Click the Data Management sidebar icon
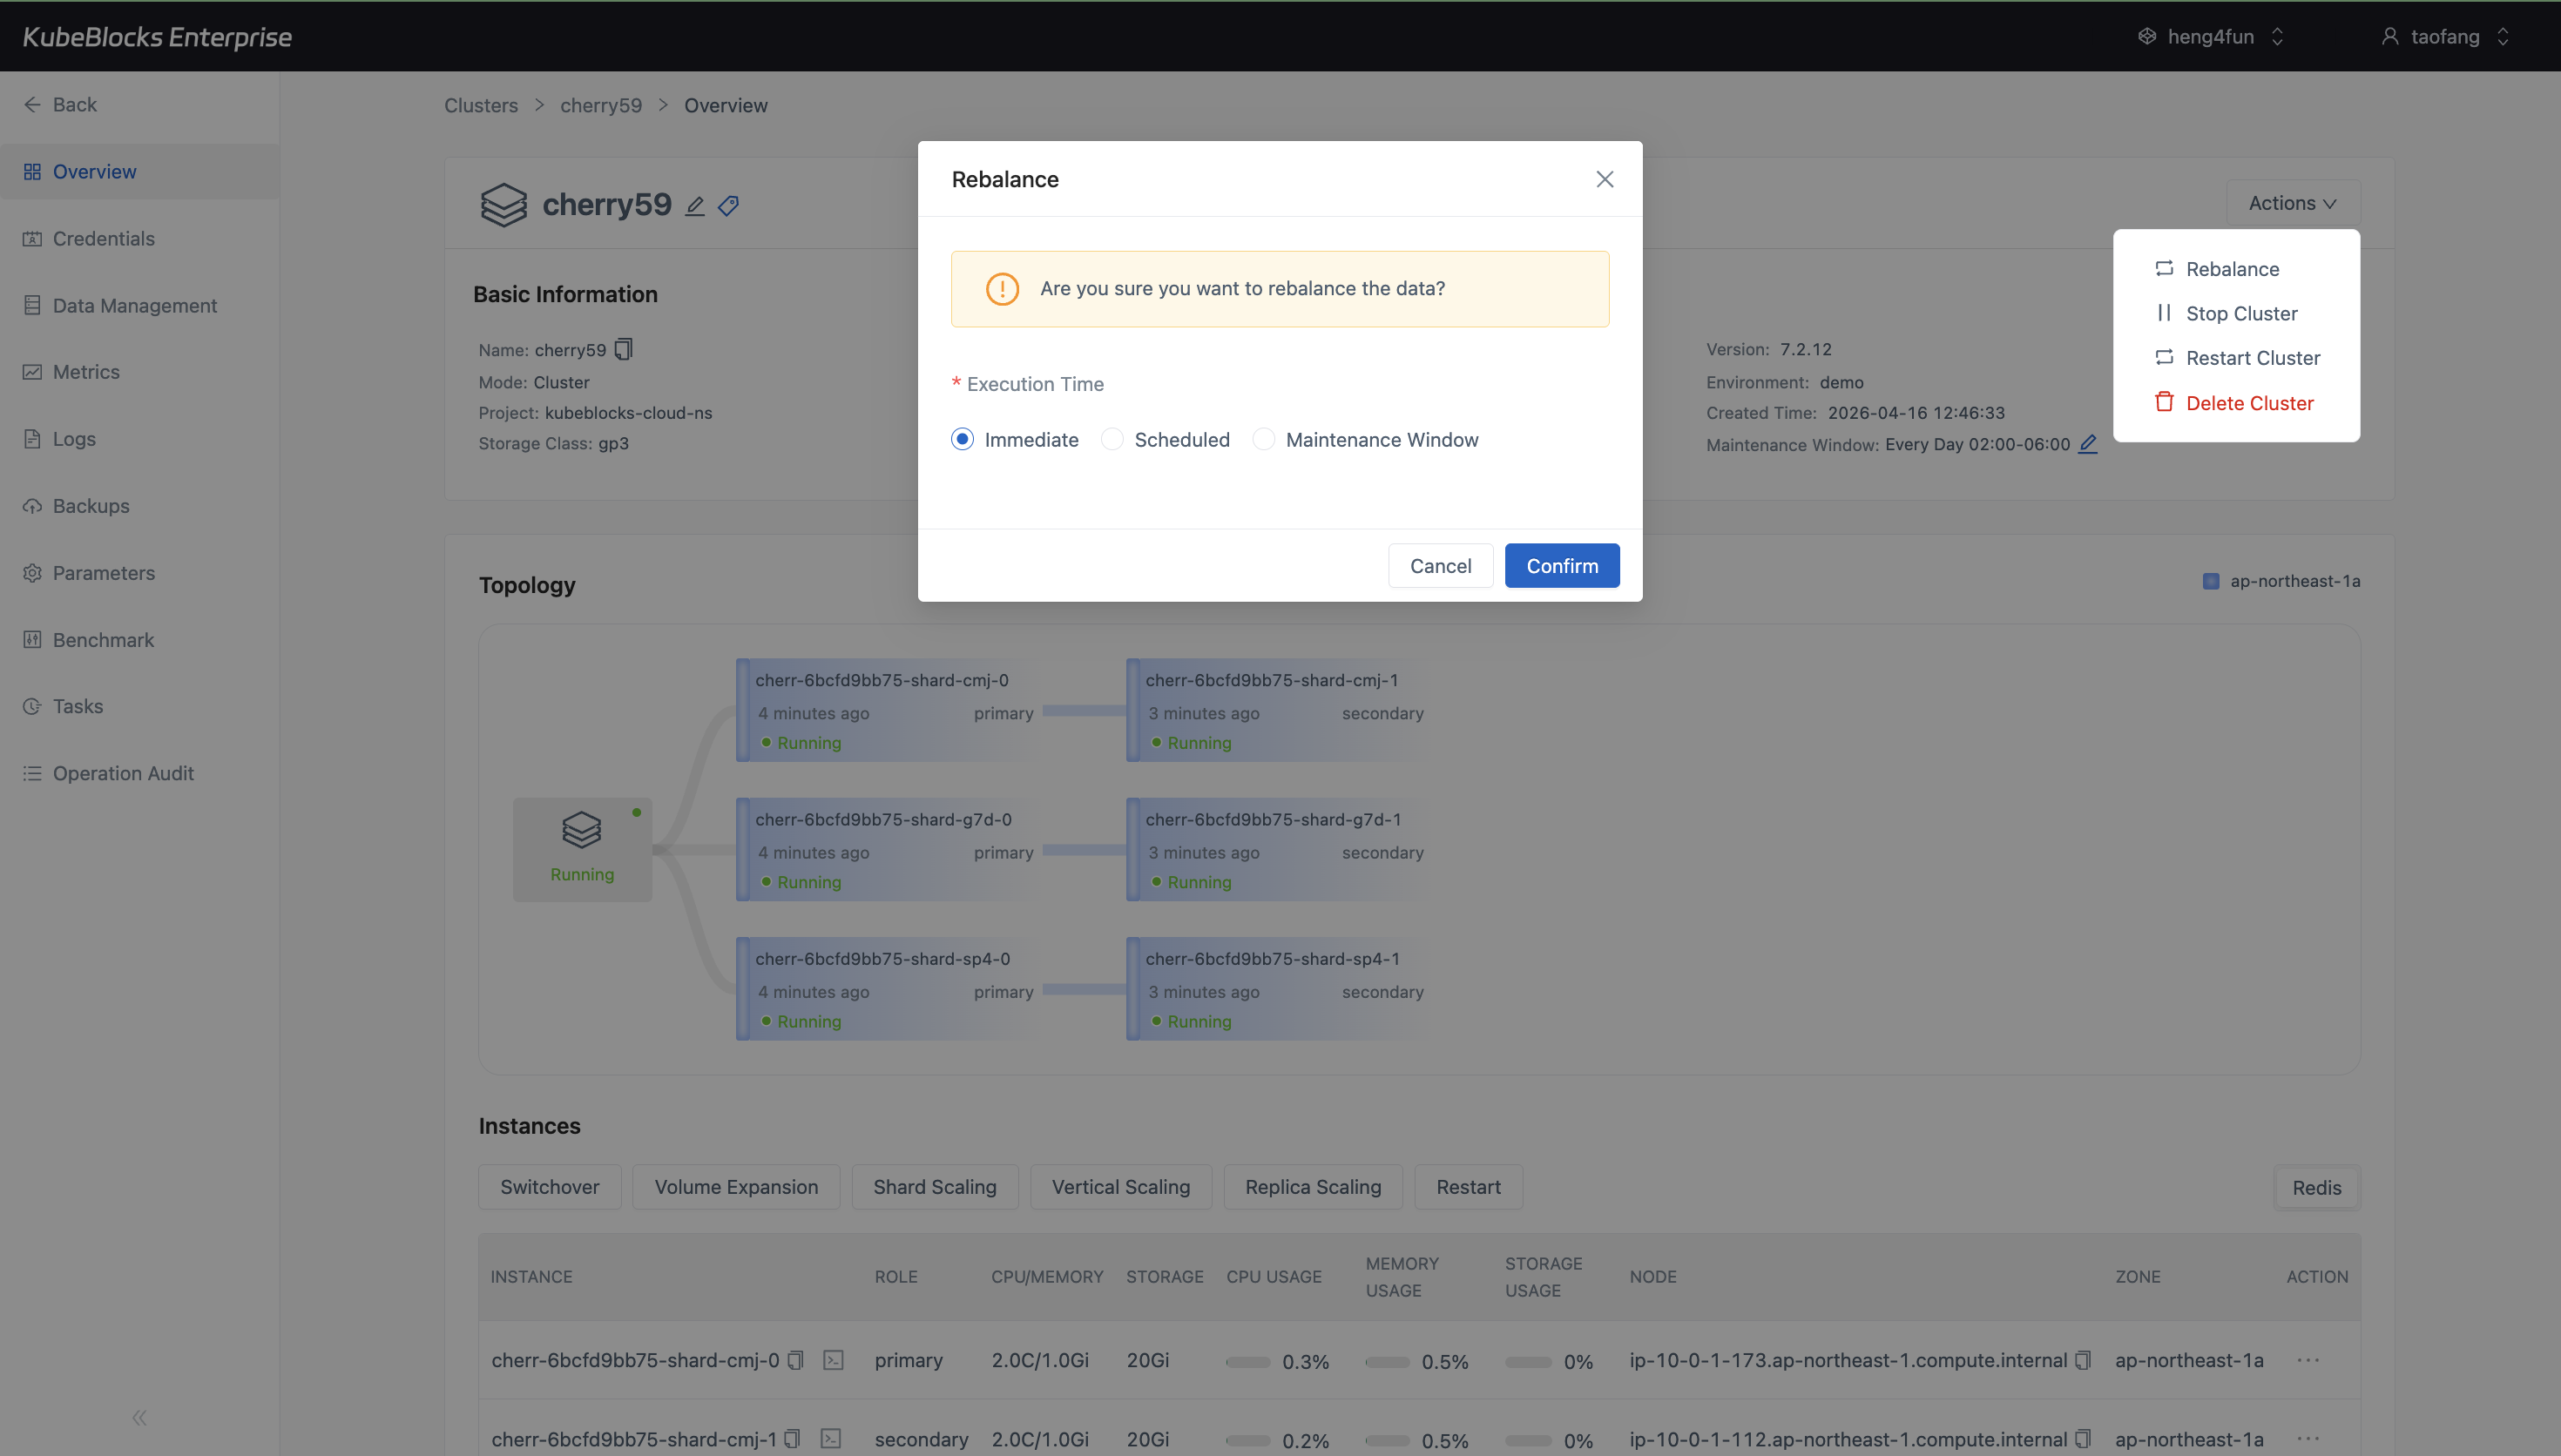 pos(33,306)
